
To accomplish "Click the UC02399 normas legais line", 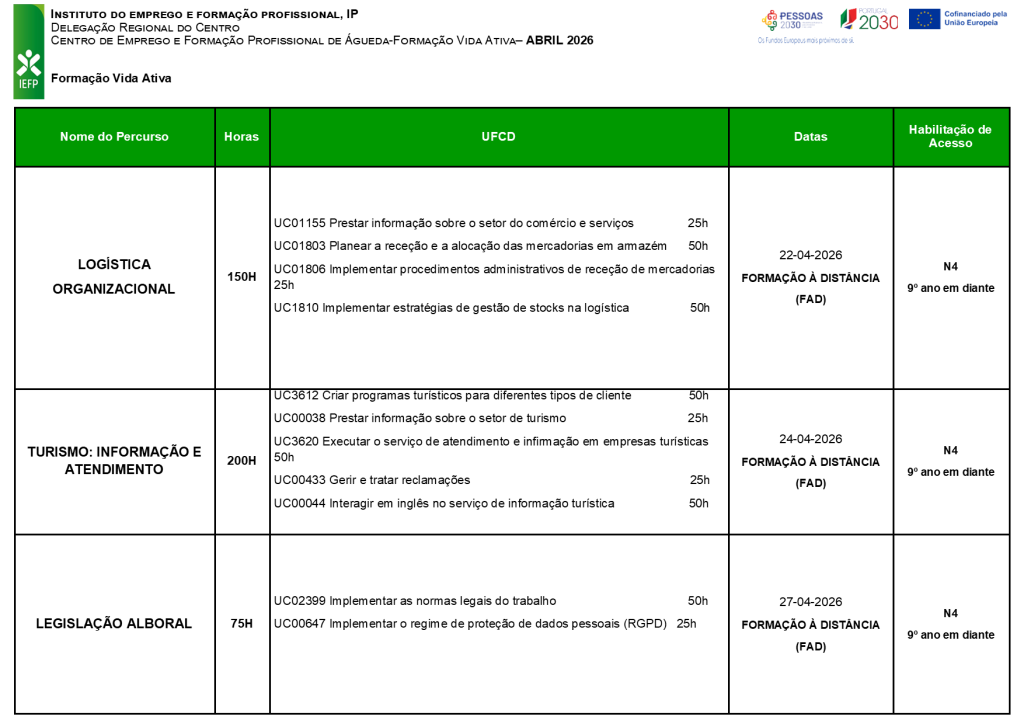I will point(491,601).
